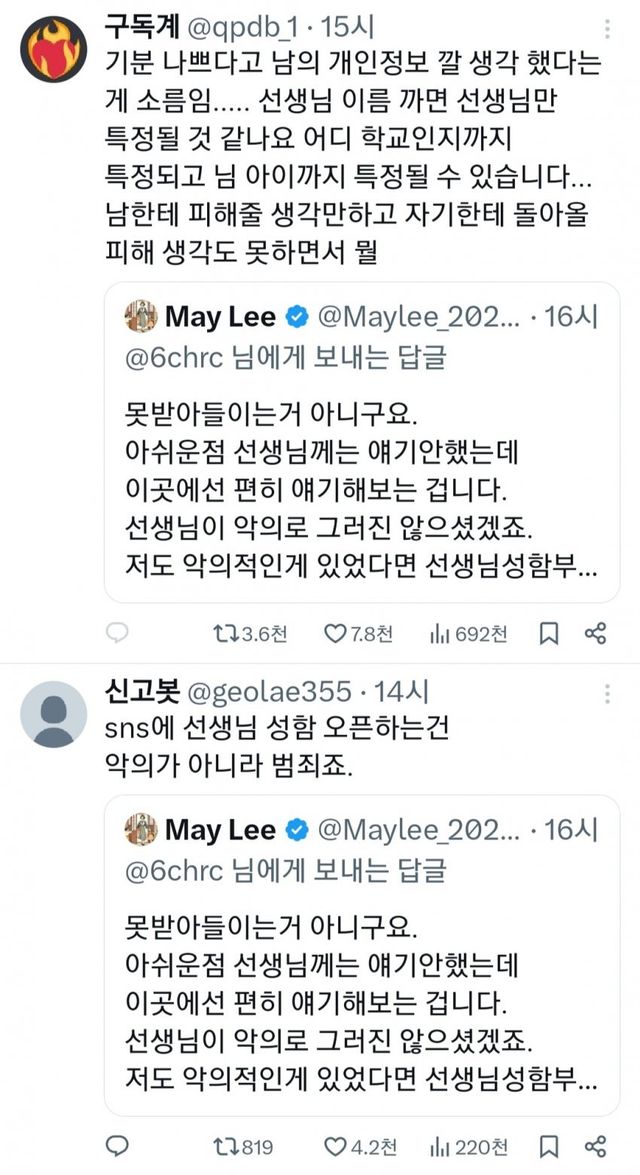Open 구독계's flame profile picture
640x1175 pixels.
[54, 47]
